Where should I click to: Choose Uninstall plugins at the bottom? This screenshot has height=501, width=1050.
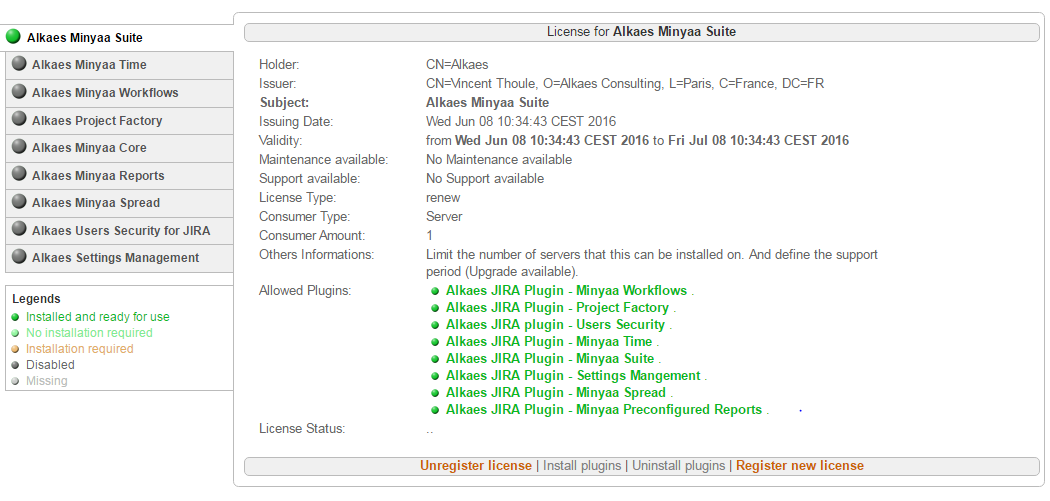click(x=678, y=466)
